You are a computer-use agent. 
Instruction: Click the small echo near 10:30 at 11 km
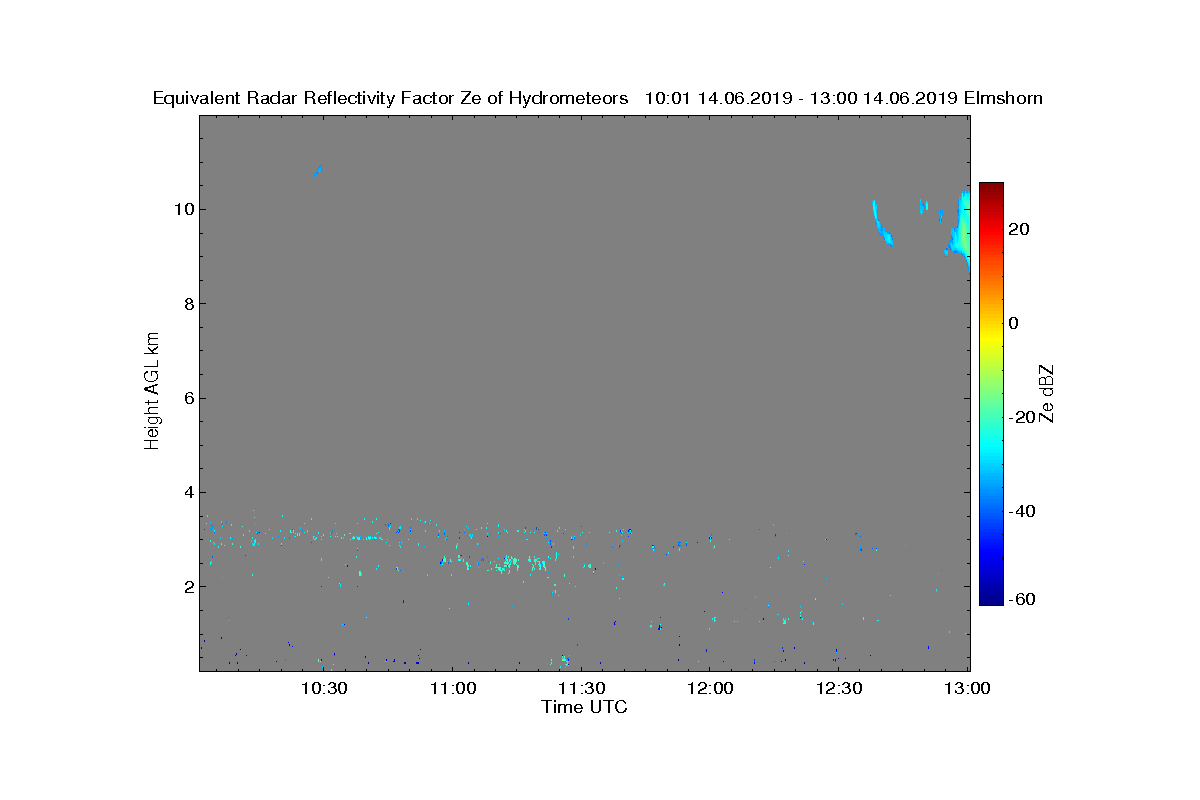coord(317,171)
